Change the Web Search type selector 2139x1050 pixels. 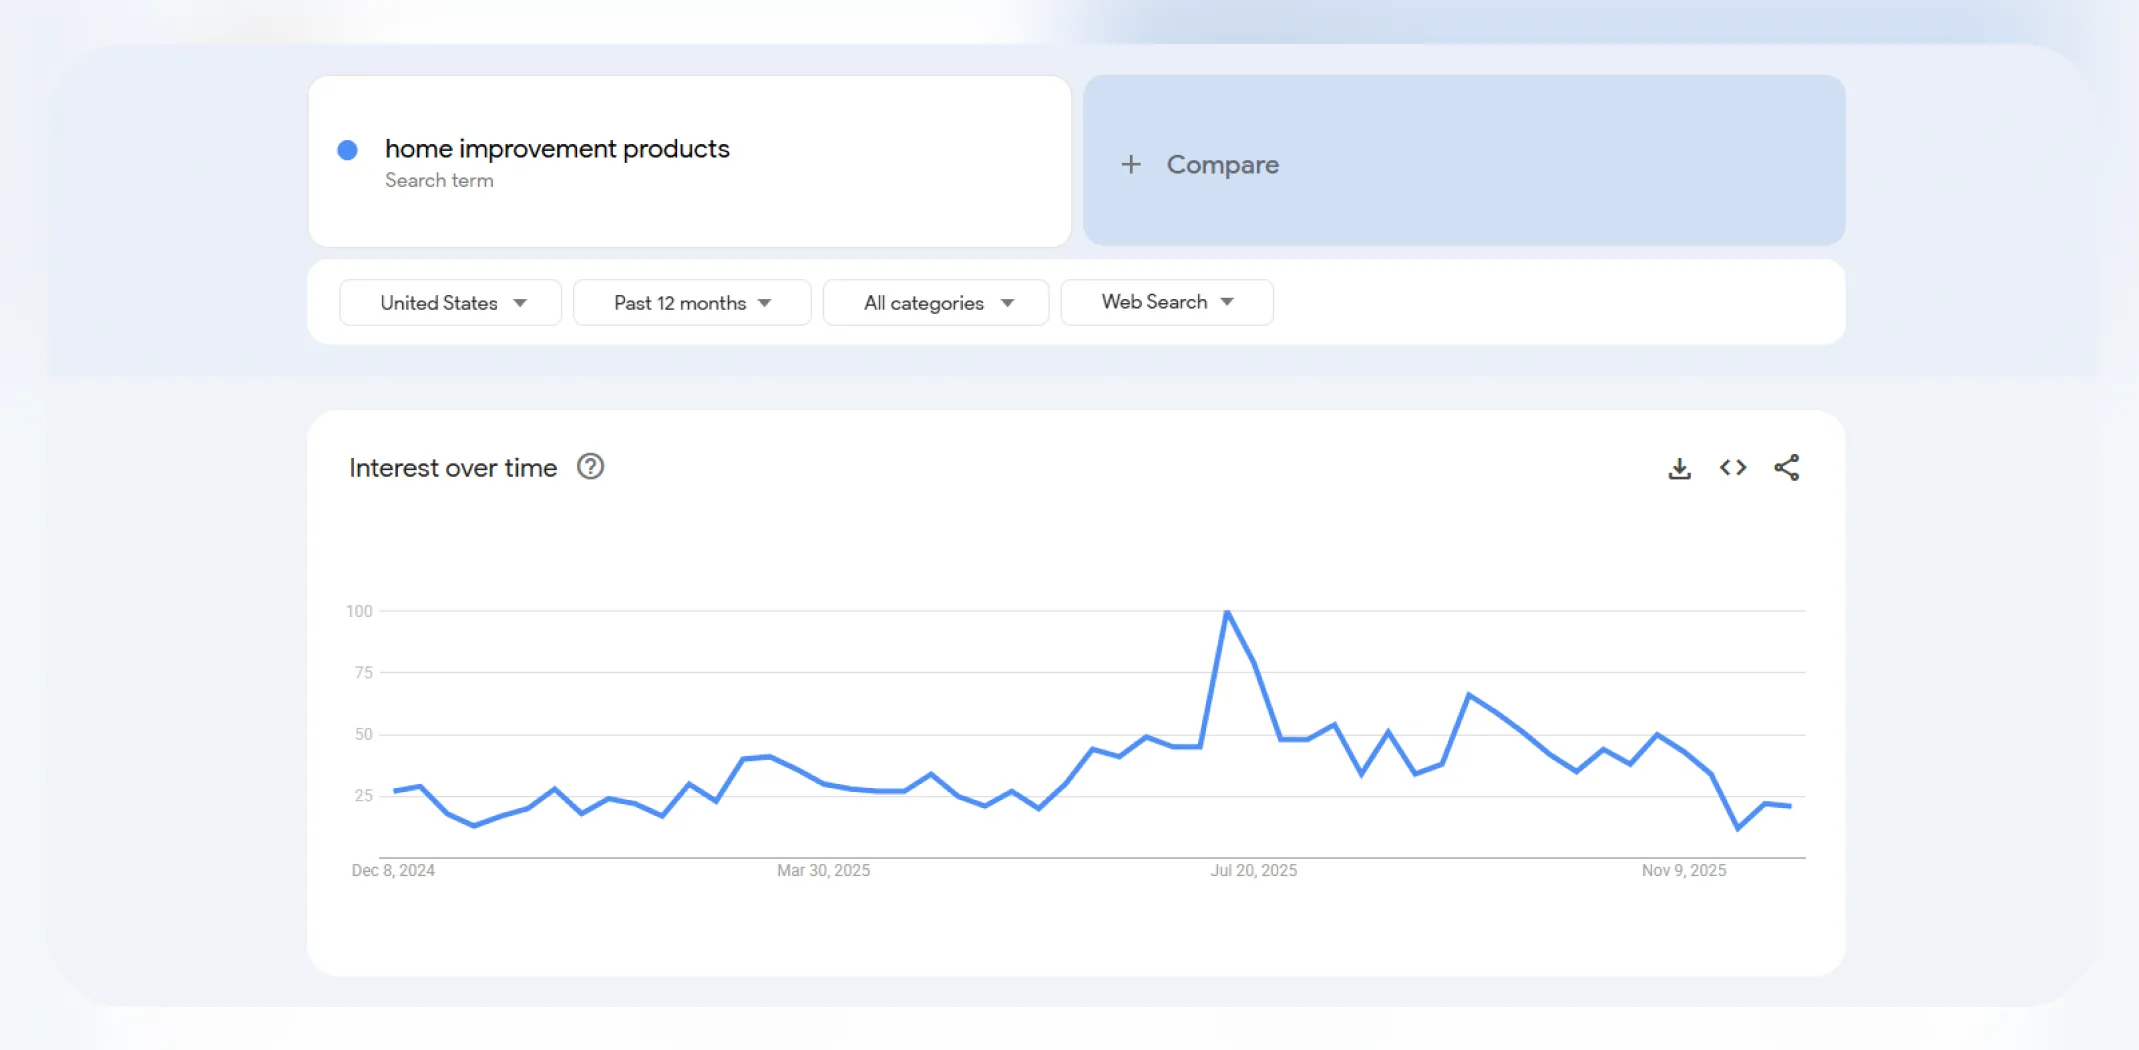(1166, 302)
